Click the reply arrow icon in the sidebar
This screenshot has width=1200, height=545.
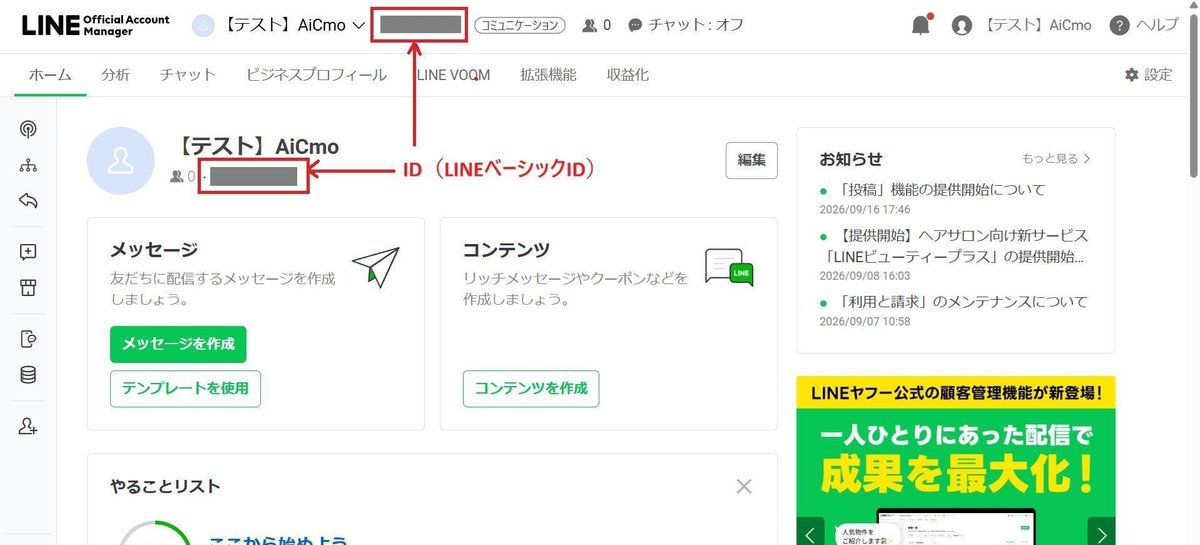pyautogui.click(x=28, y=201)
